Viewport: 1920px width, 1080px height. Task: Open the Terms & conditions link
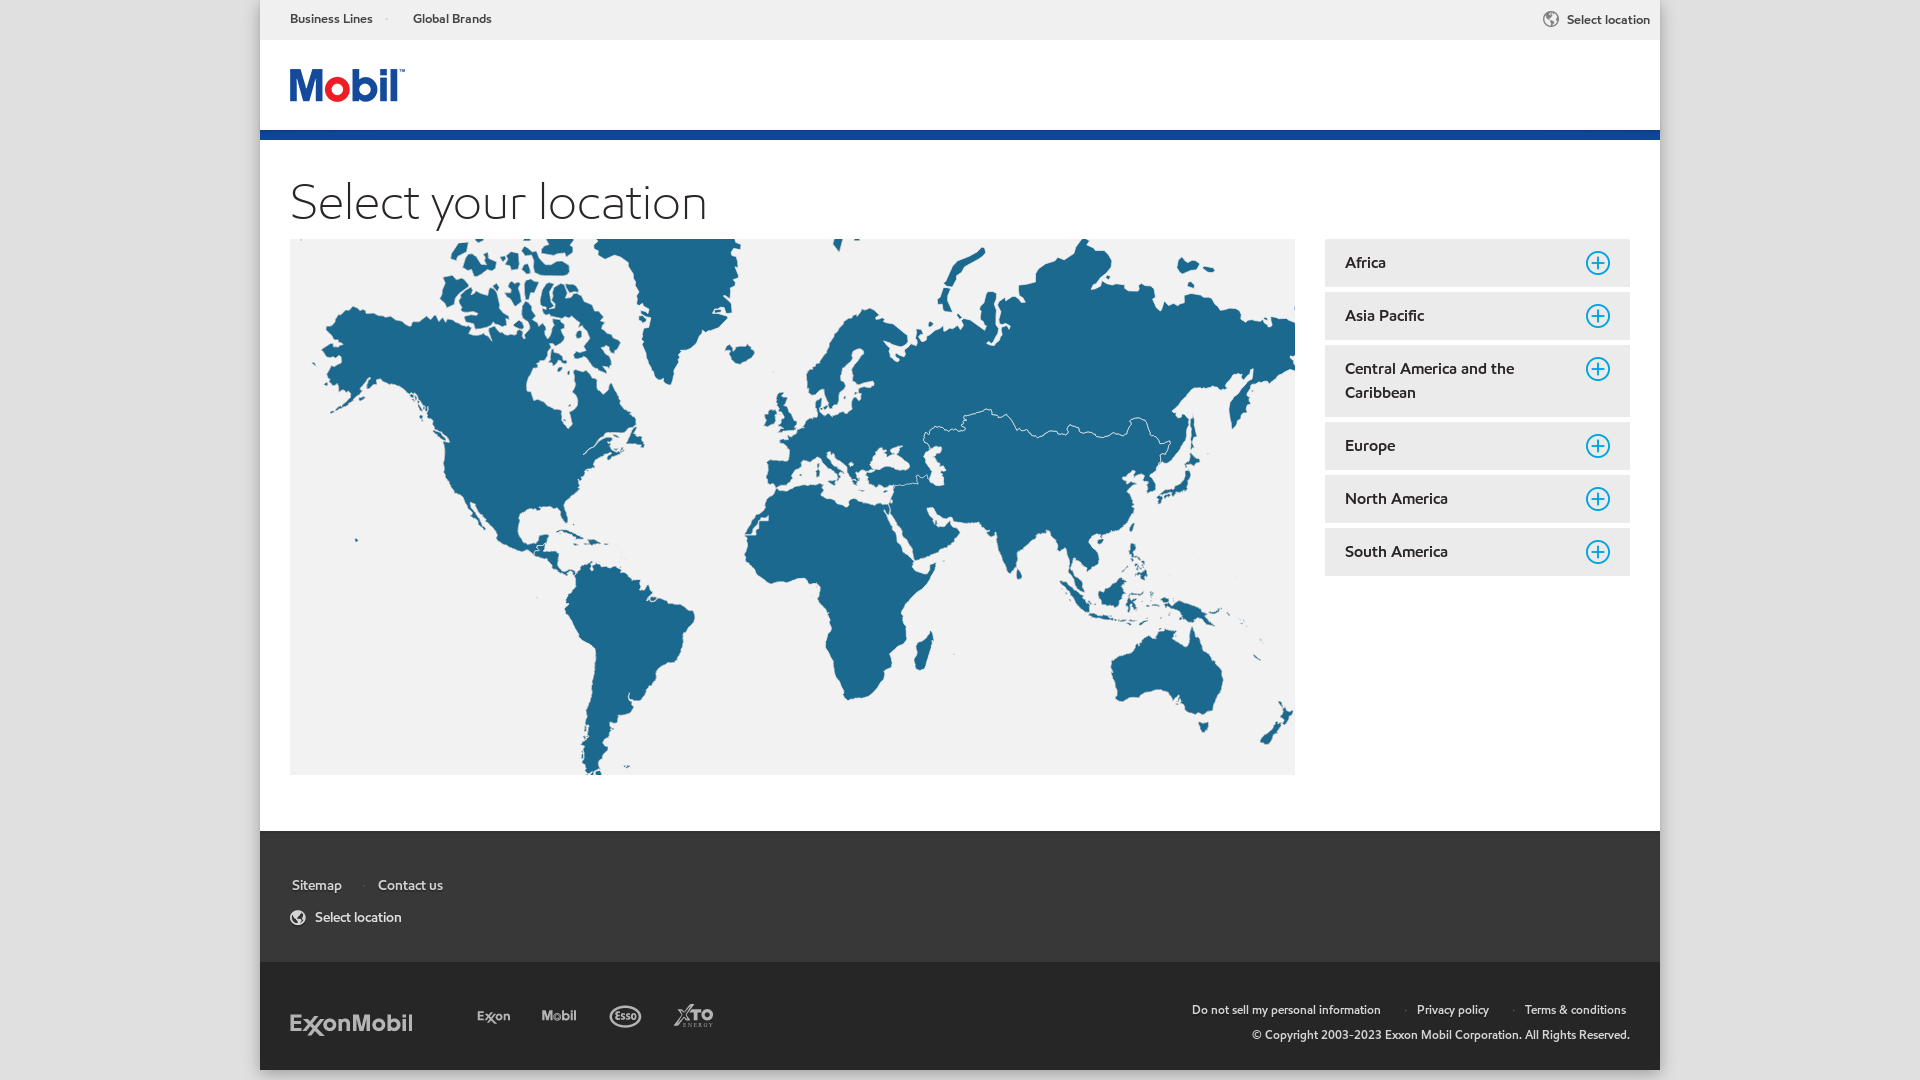(1575, 1010)
